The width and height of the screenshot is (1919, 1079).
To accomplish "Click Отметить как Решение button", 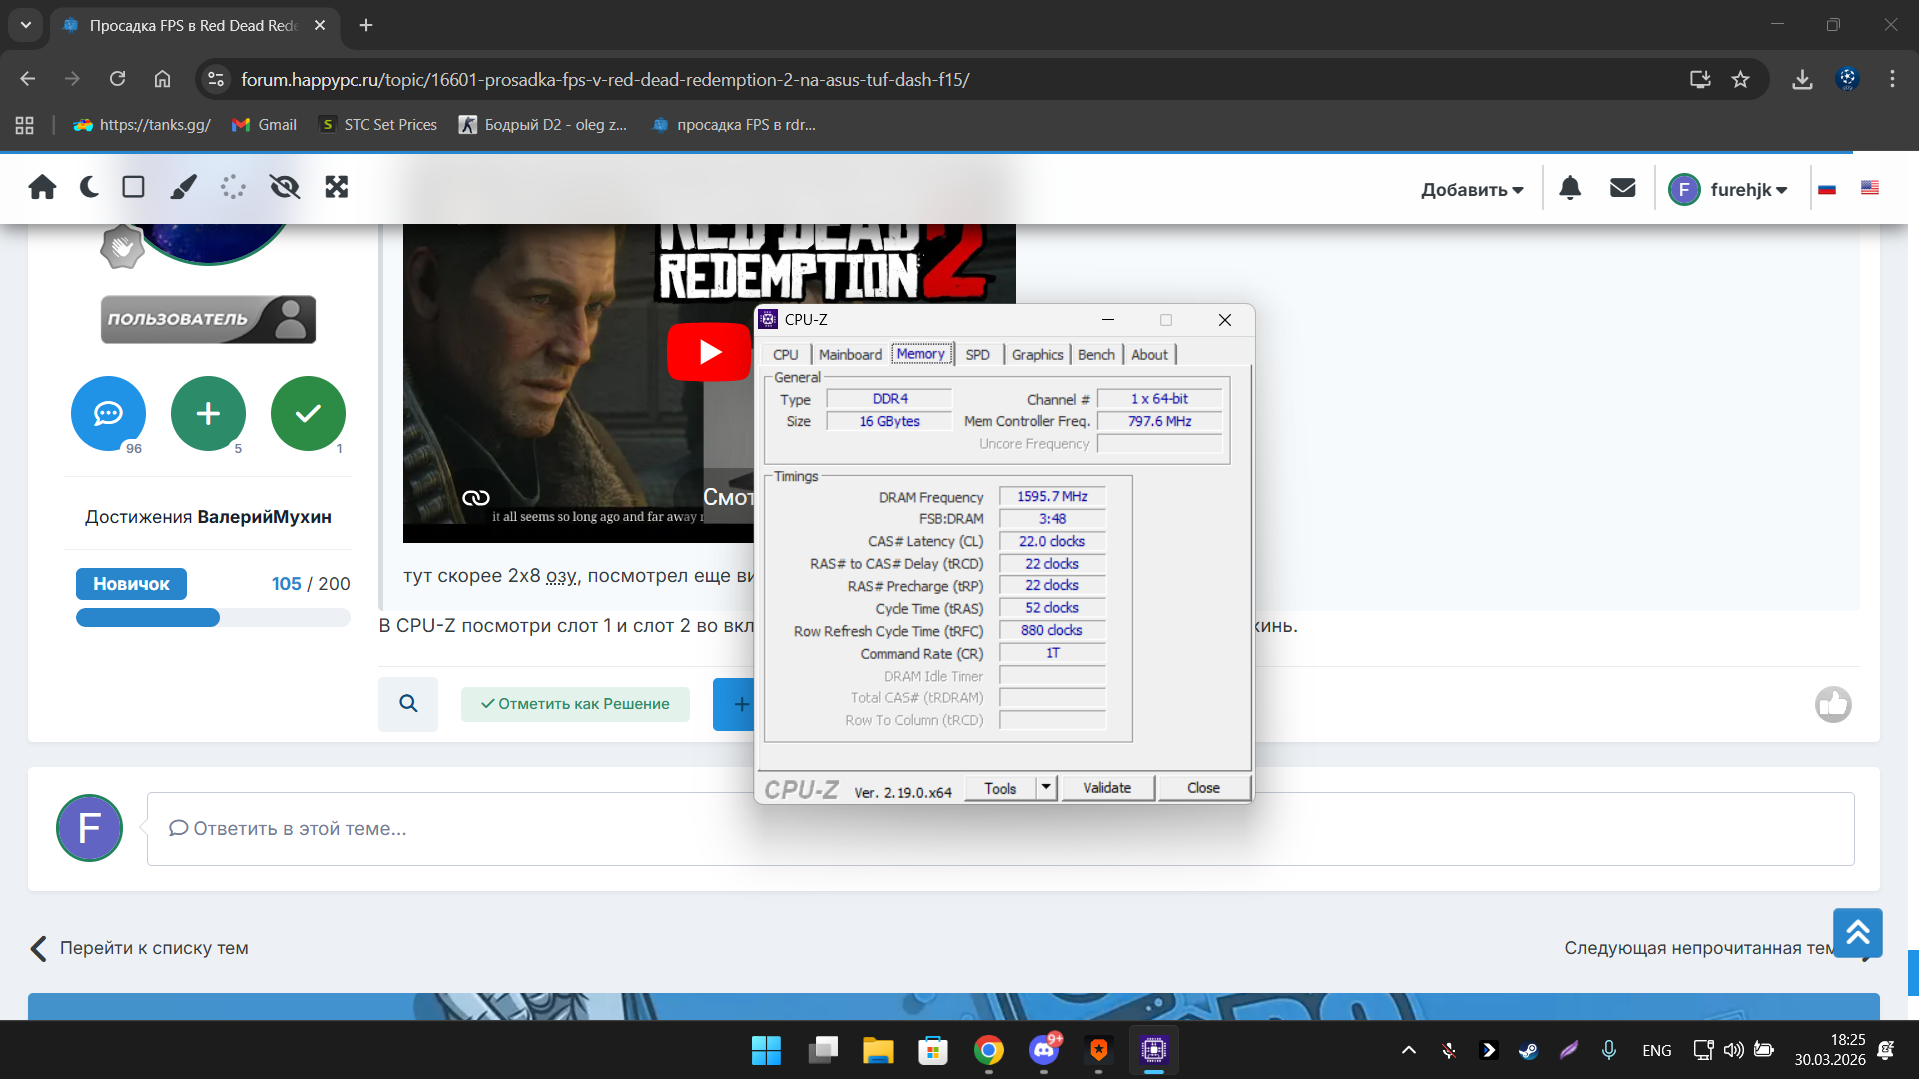I will click(575, 704).
